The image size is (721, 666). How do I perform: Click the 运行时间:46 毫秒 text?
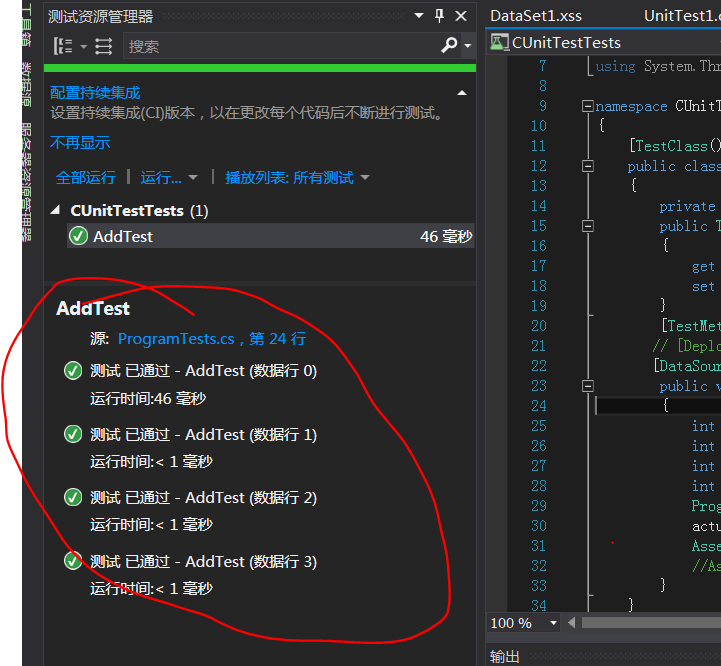pos(148,398)
